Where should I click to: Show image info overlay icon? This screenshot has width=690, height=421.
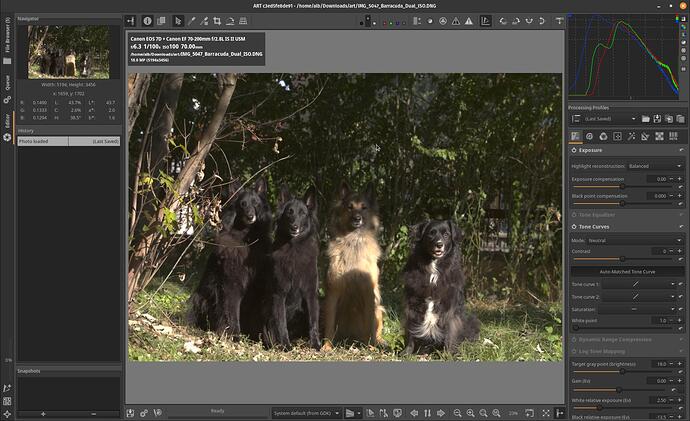point(147,20)
